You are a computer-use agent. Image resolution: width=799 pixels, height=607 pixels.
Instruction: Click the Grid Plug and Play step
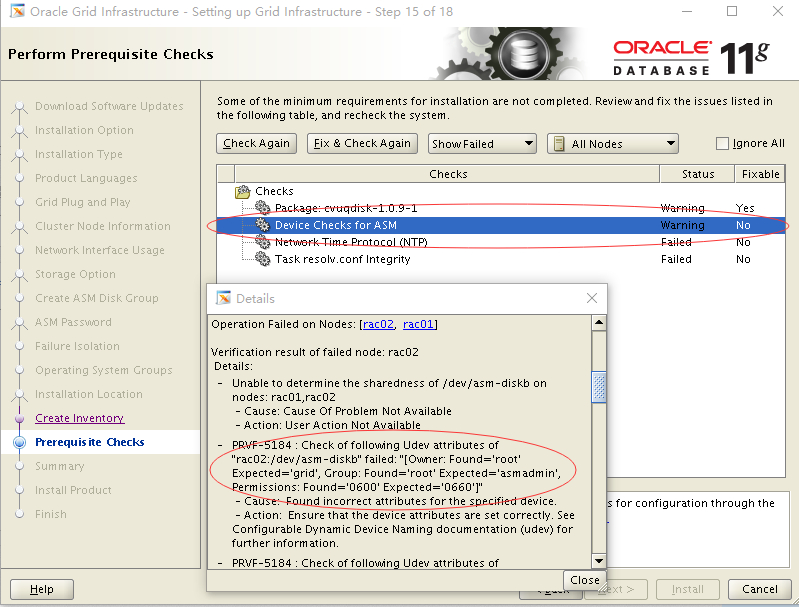83,202
